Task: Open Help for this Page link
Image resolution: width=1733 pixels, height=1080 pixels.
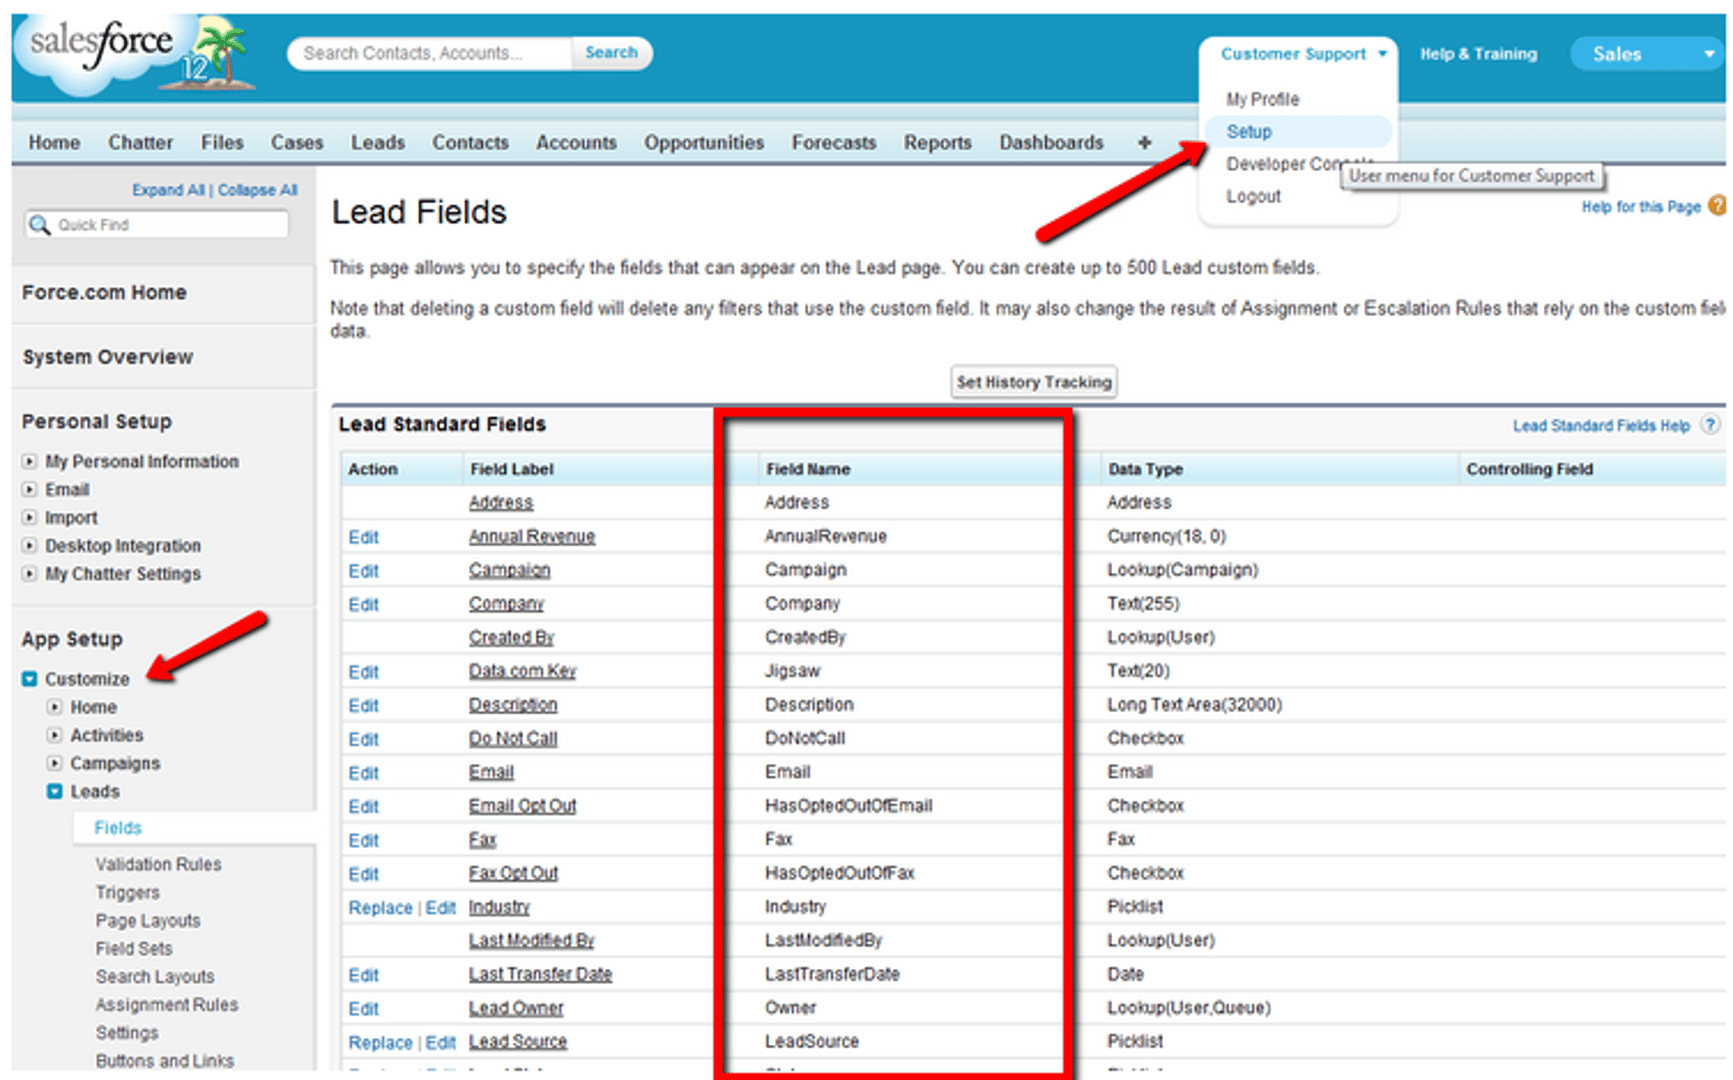Action: [1641, 207]
